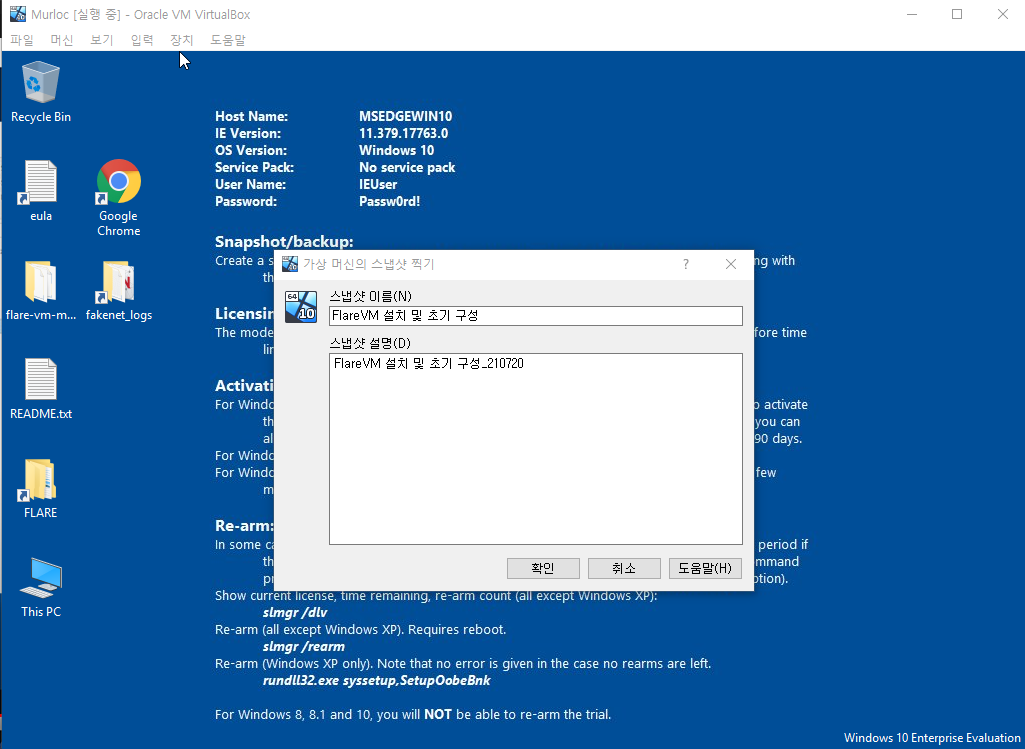
Task: Maximize the VirtualBox window
Action: [957, 14]
